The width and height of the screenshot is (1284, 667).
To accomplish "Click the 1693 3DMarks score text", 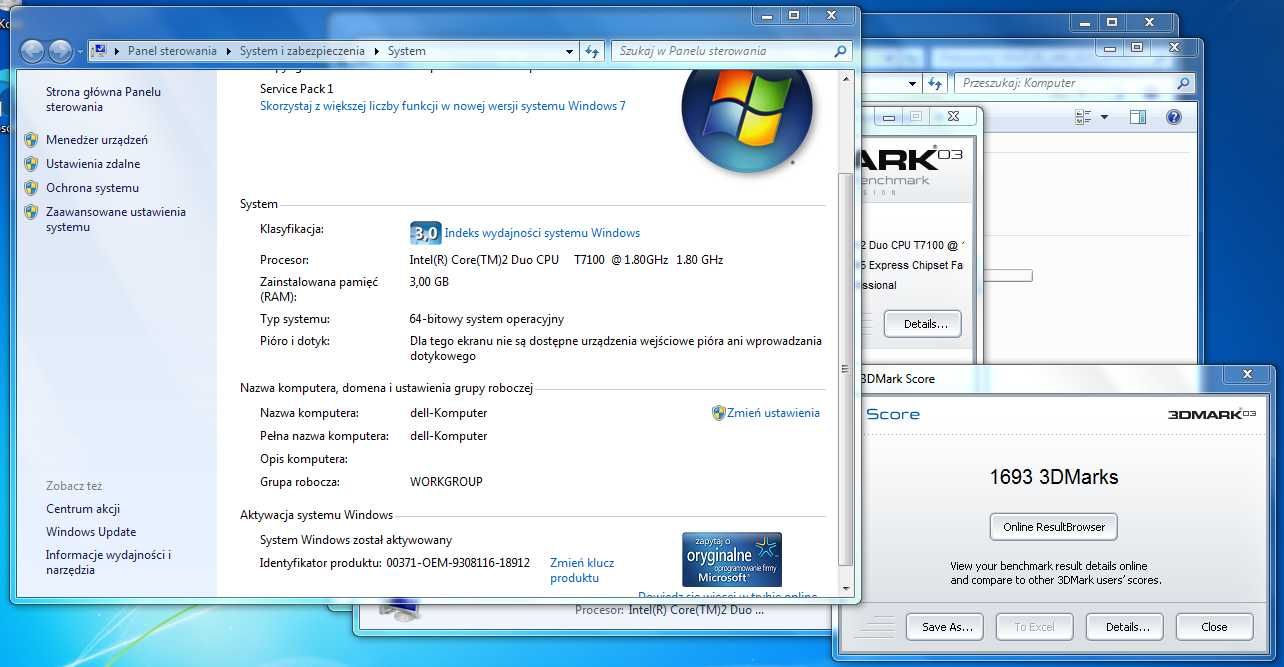I will (1054, 477).
